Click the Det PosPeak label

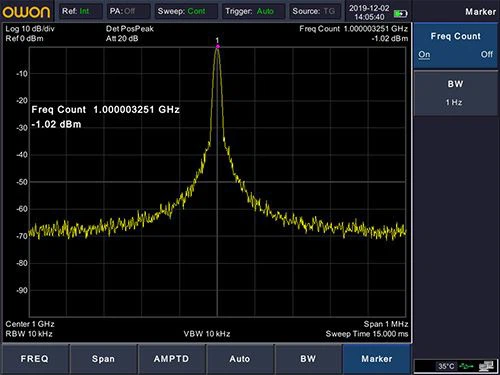[130, 29]
